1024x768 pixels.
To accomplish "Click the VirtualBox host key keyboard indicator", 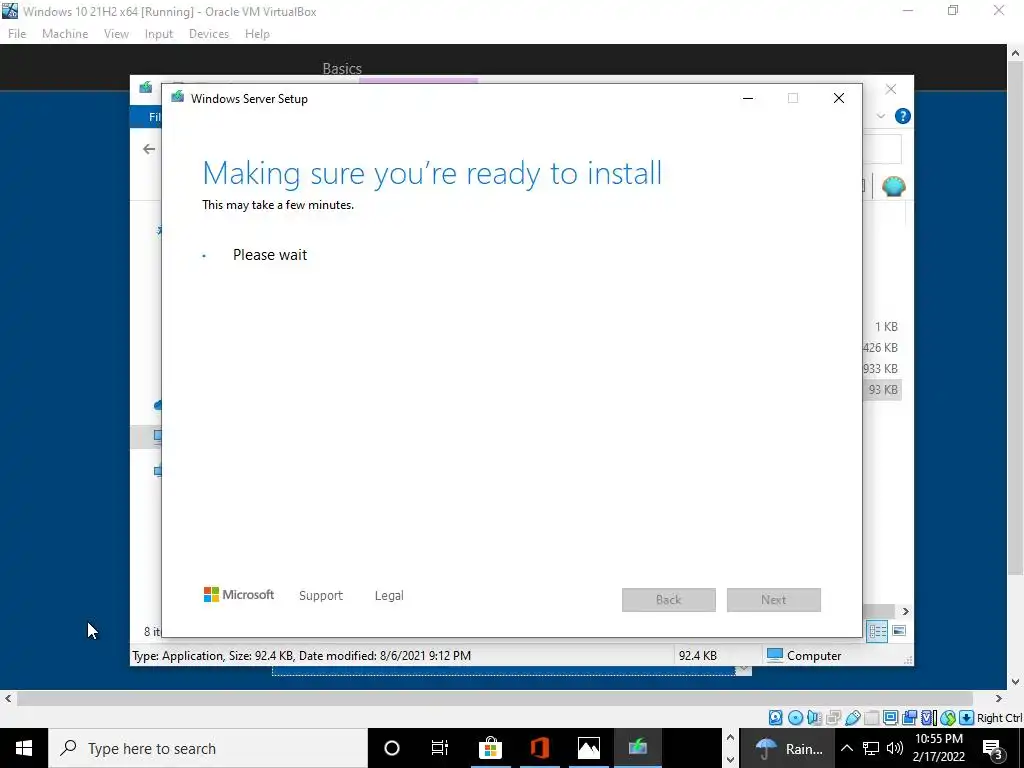I will pyautogui.click(x=967, y=718).
